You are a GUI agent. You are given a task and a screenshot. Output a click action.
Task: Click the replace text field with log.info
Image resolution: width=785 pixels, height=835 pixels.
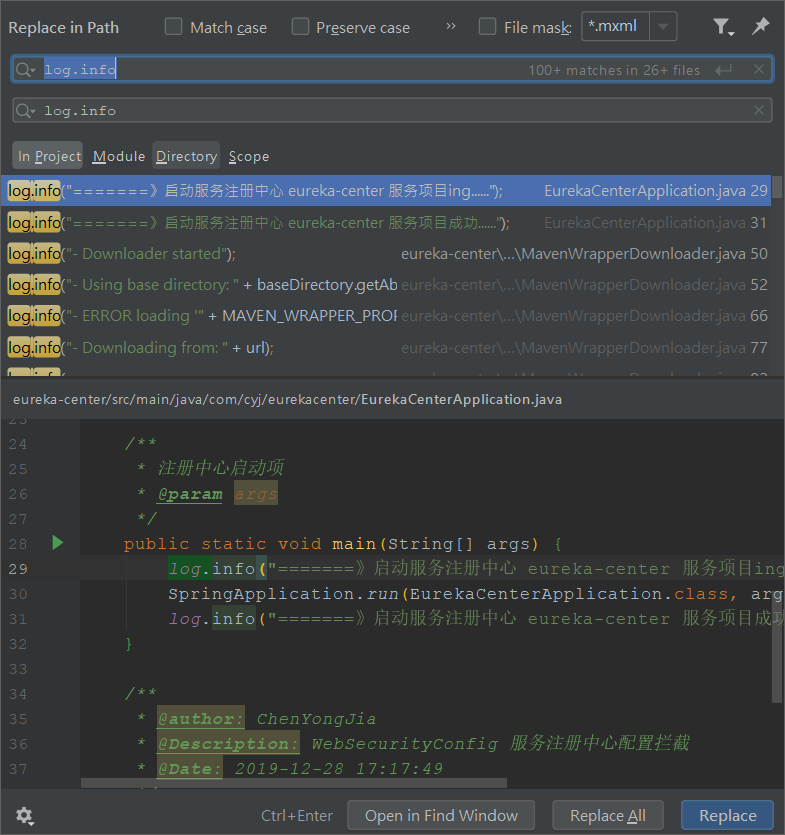[394, 111]
